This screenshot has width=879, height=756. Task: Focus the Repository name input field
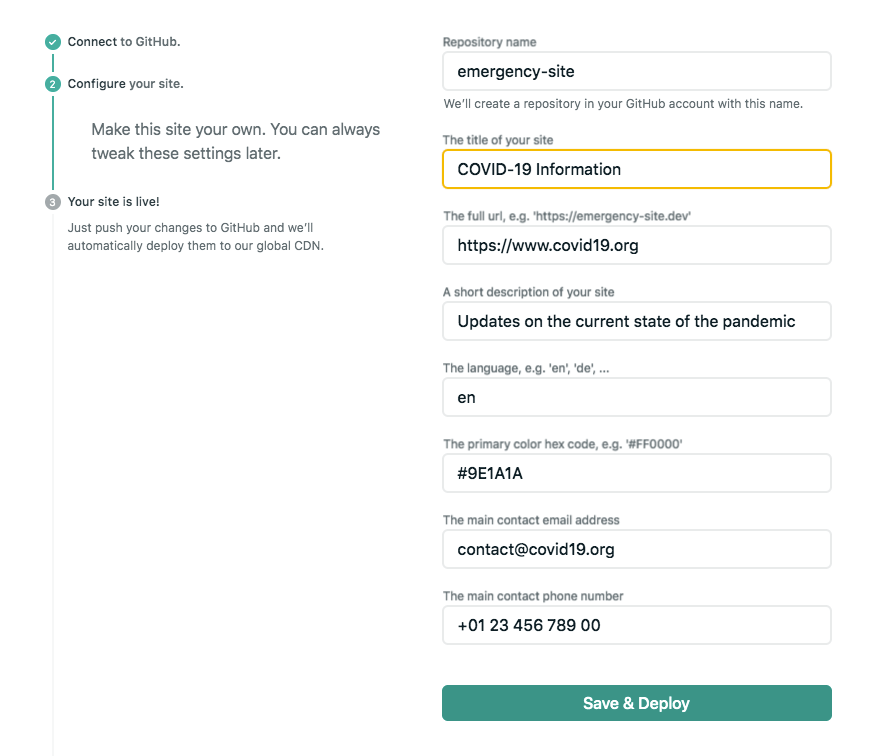point(636,72)
